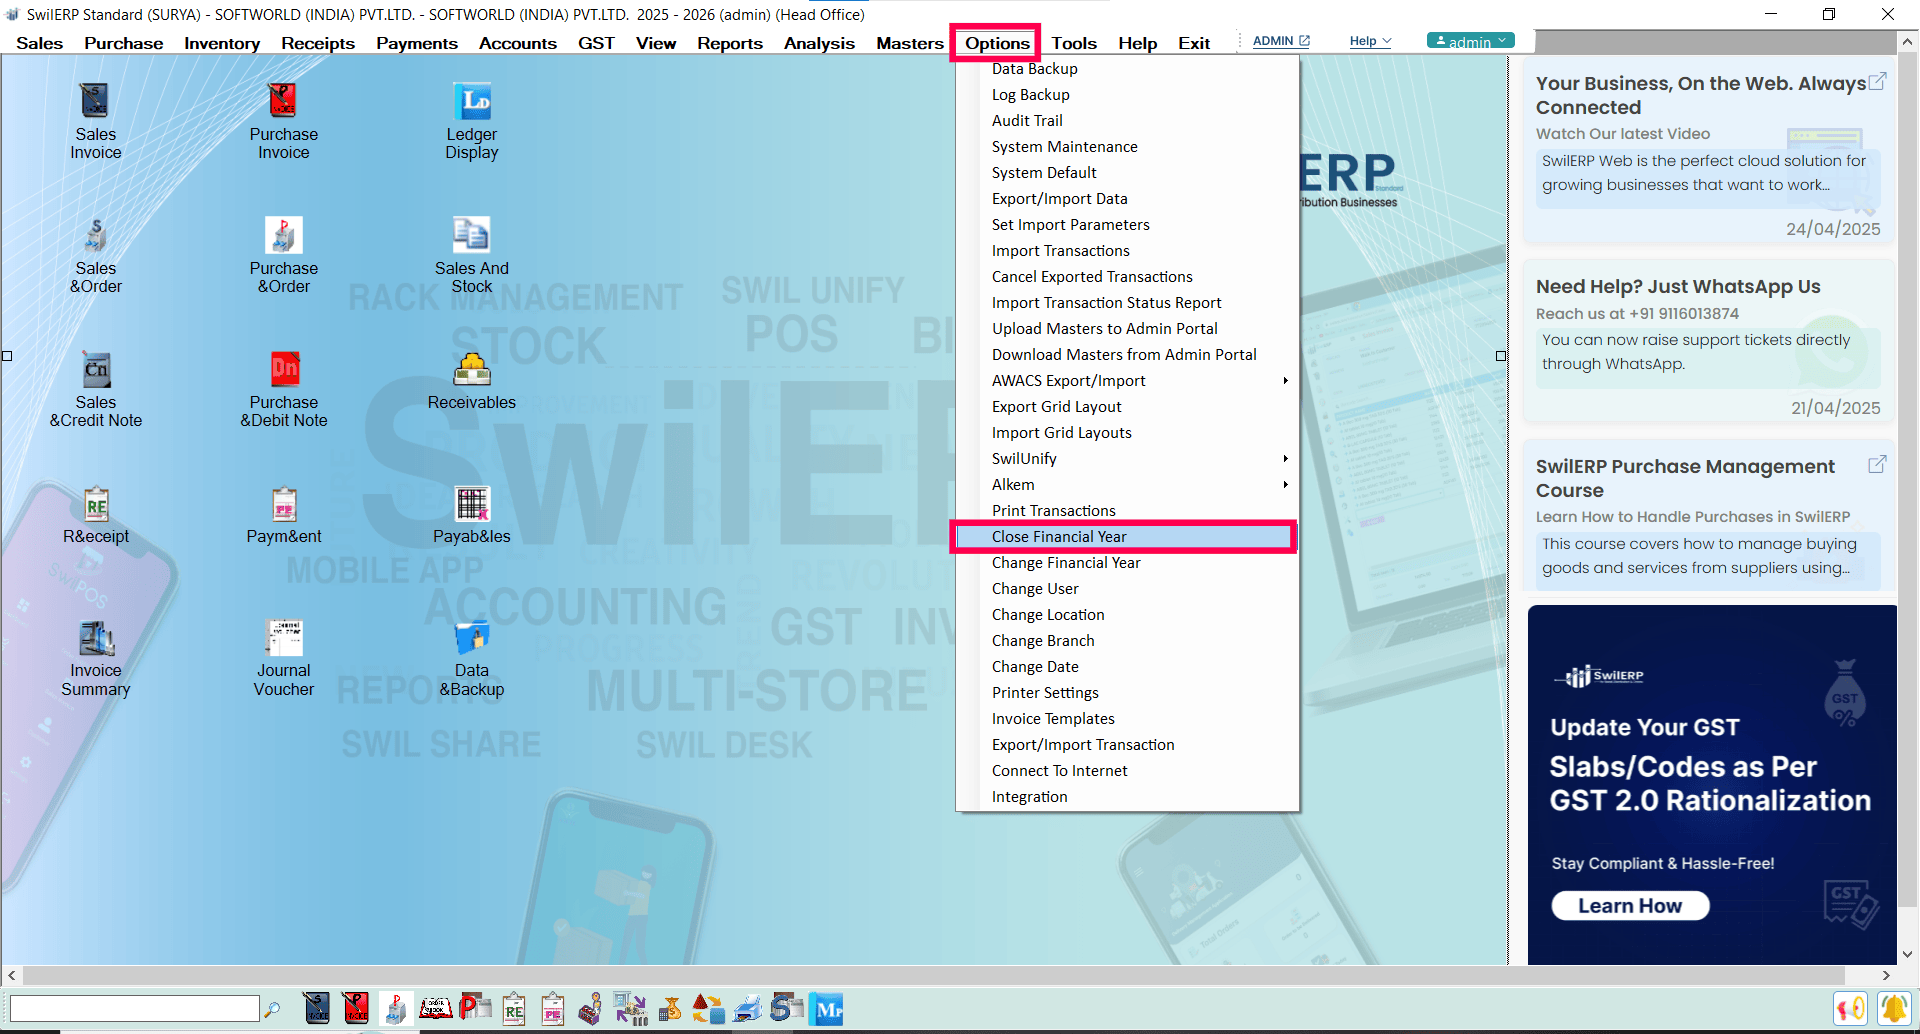The image size is (1920, 1034).
Task: Open the Reports menu in menu bar
Action: coord(729,43)
